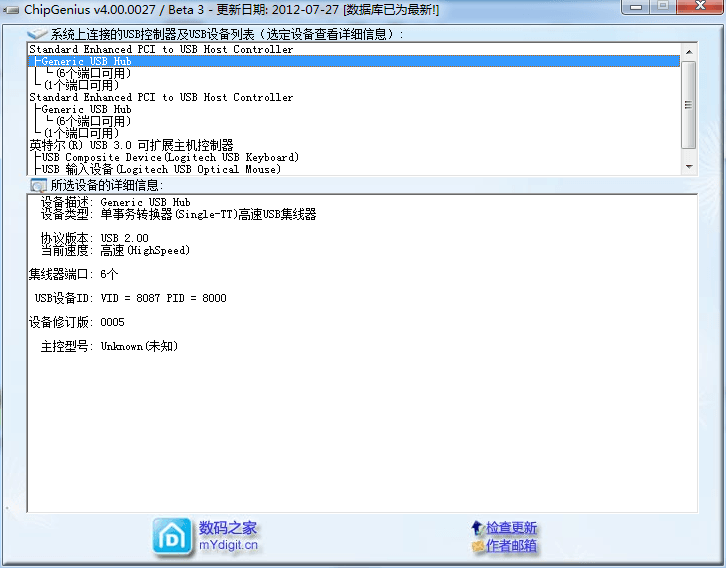This screenshot has width=726, height=568.
Task: Minimize the ChipGenius window
Action: click(x=634, y=8)
